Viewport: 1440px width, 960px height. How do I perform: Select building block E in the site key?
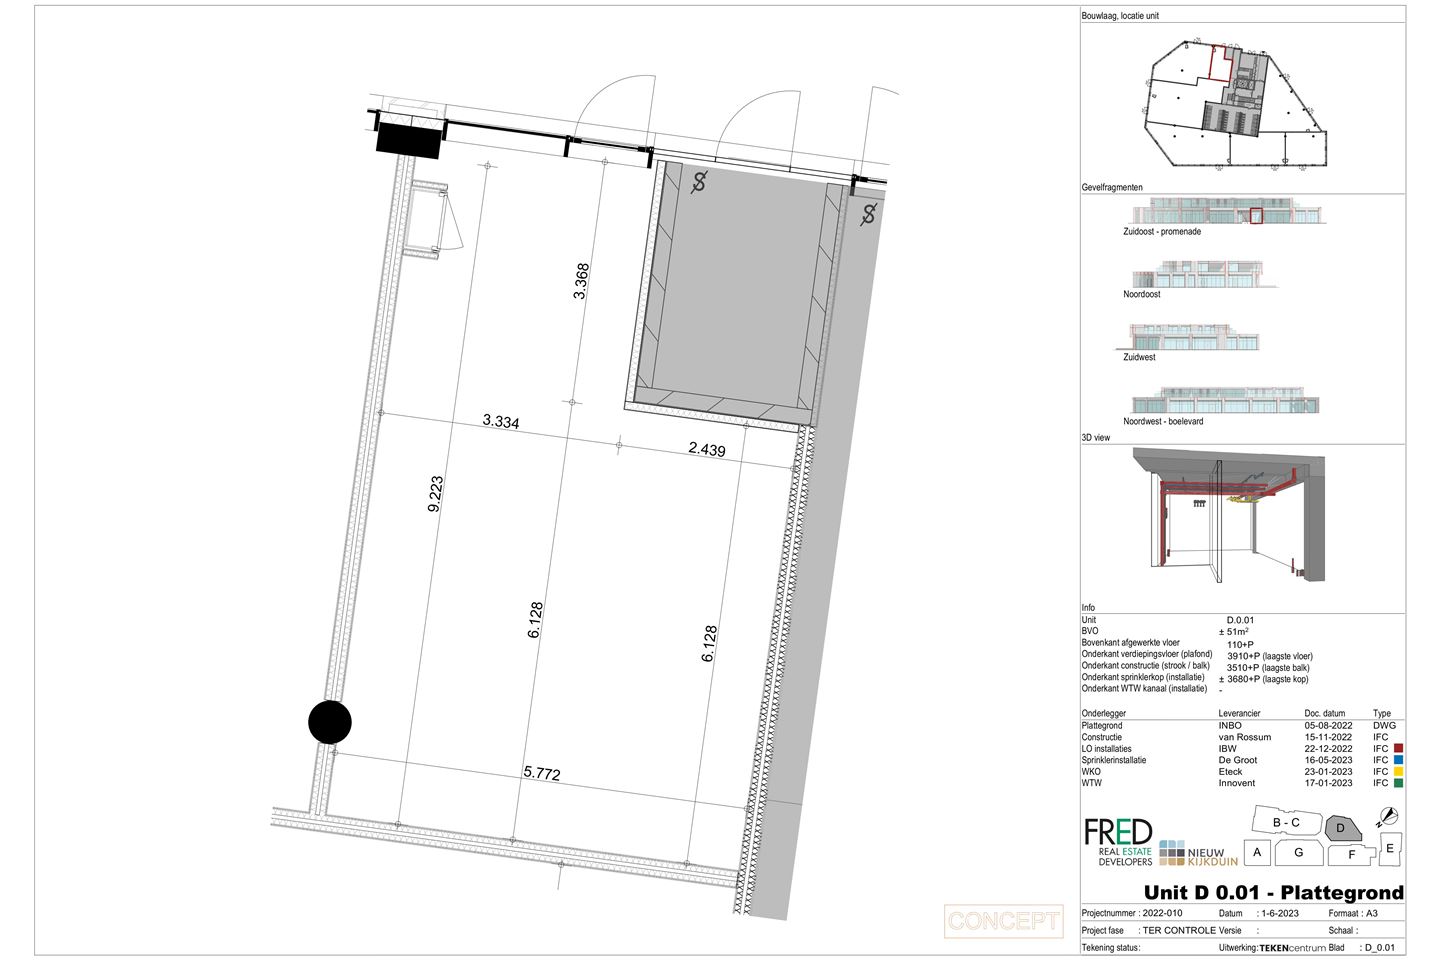[x=1390, y=848]
